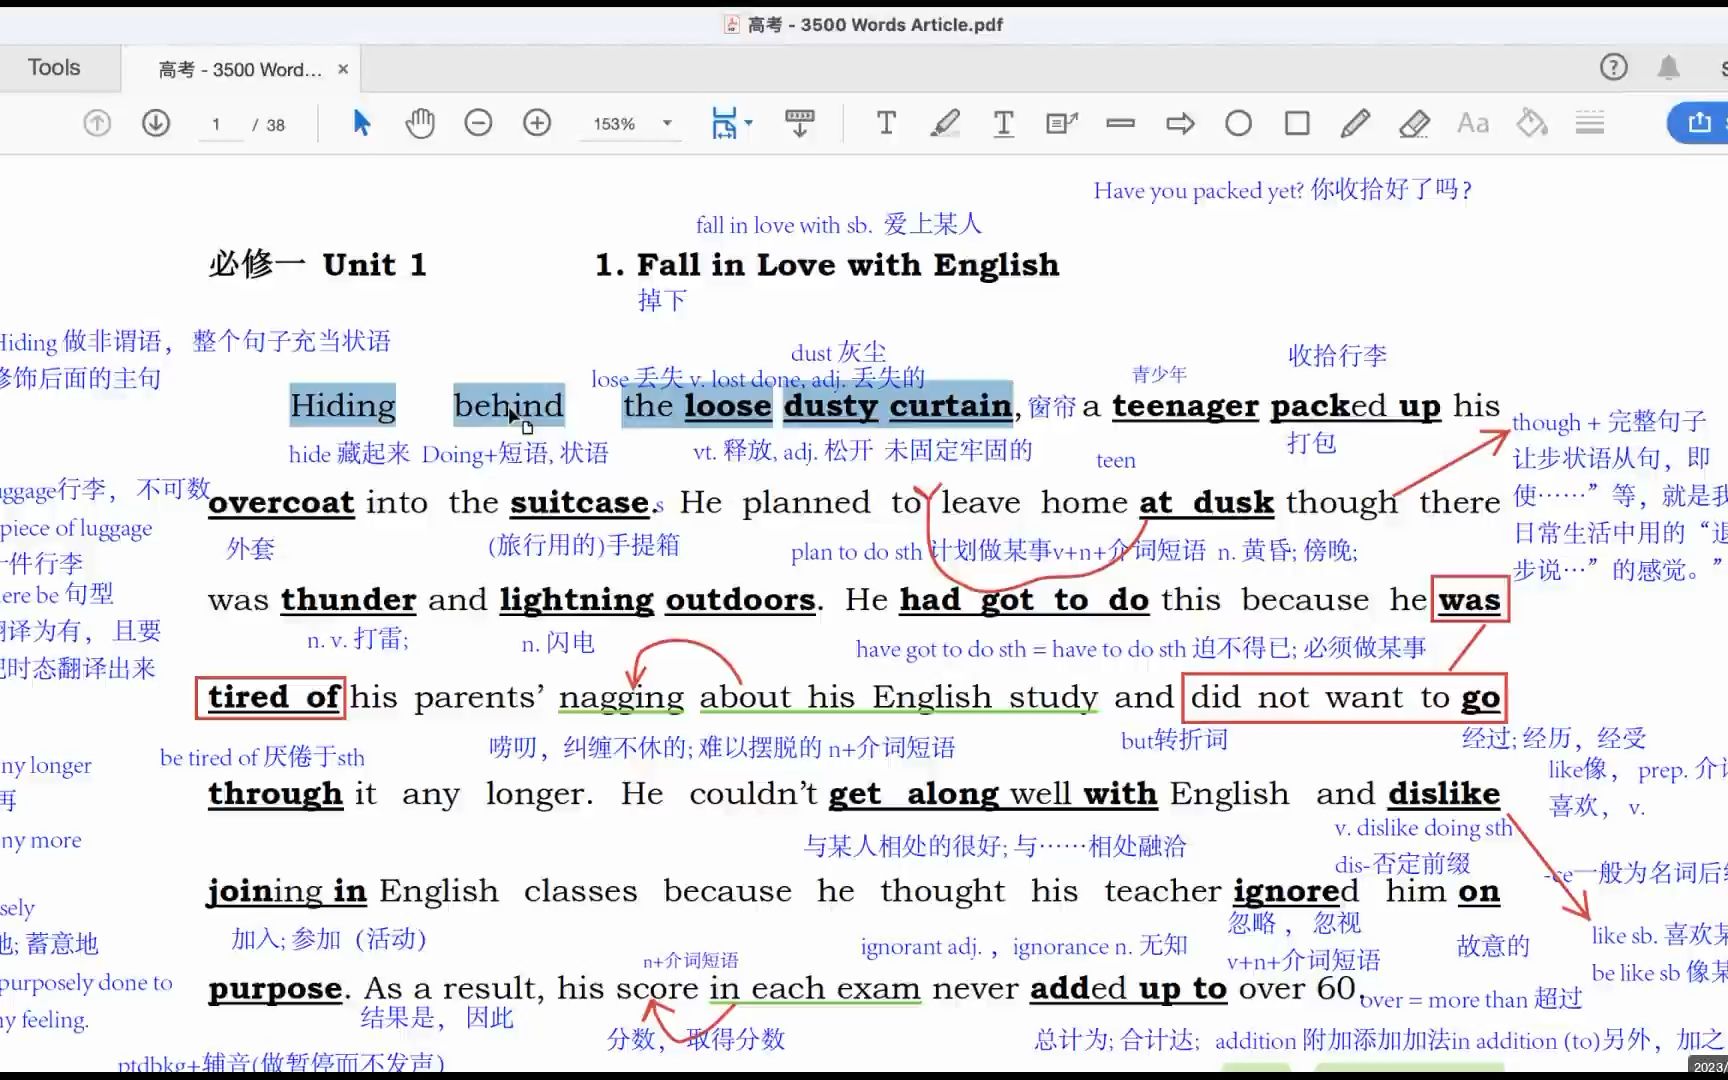Click the underlined word 'teenager'
The width and height of the screenshot is (1728, 1080).
click(1185, 406)
